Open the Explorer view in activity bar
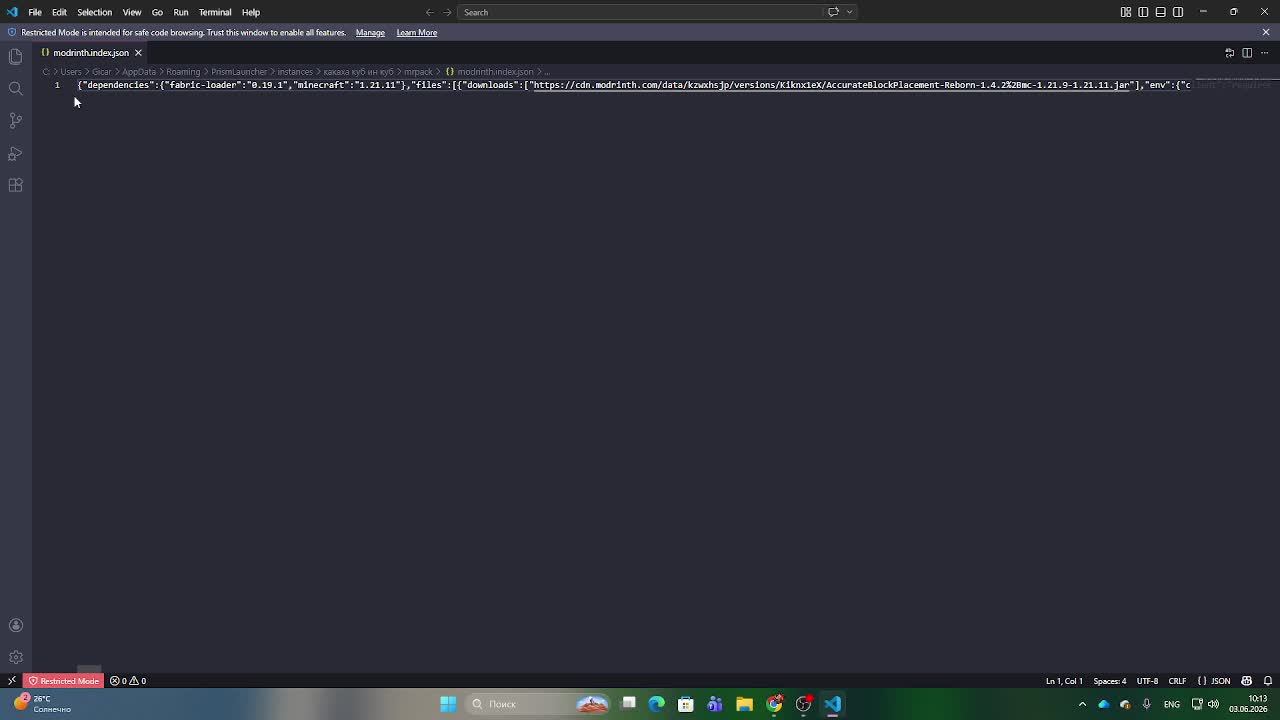Image resolution: width=1280 pixels, height=720 pixels. pos(15,57)
